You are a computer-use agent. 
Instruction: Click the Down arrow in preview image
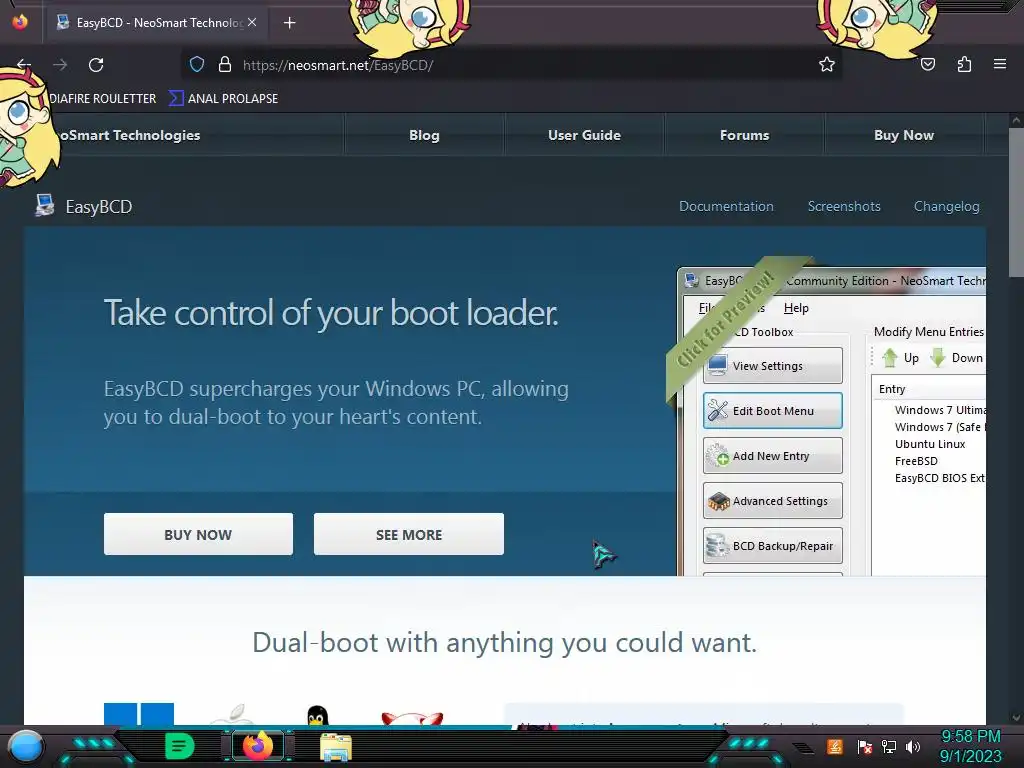coord(956,358)
